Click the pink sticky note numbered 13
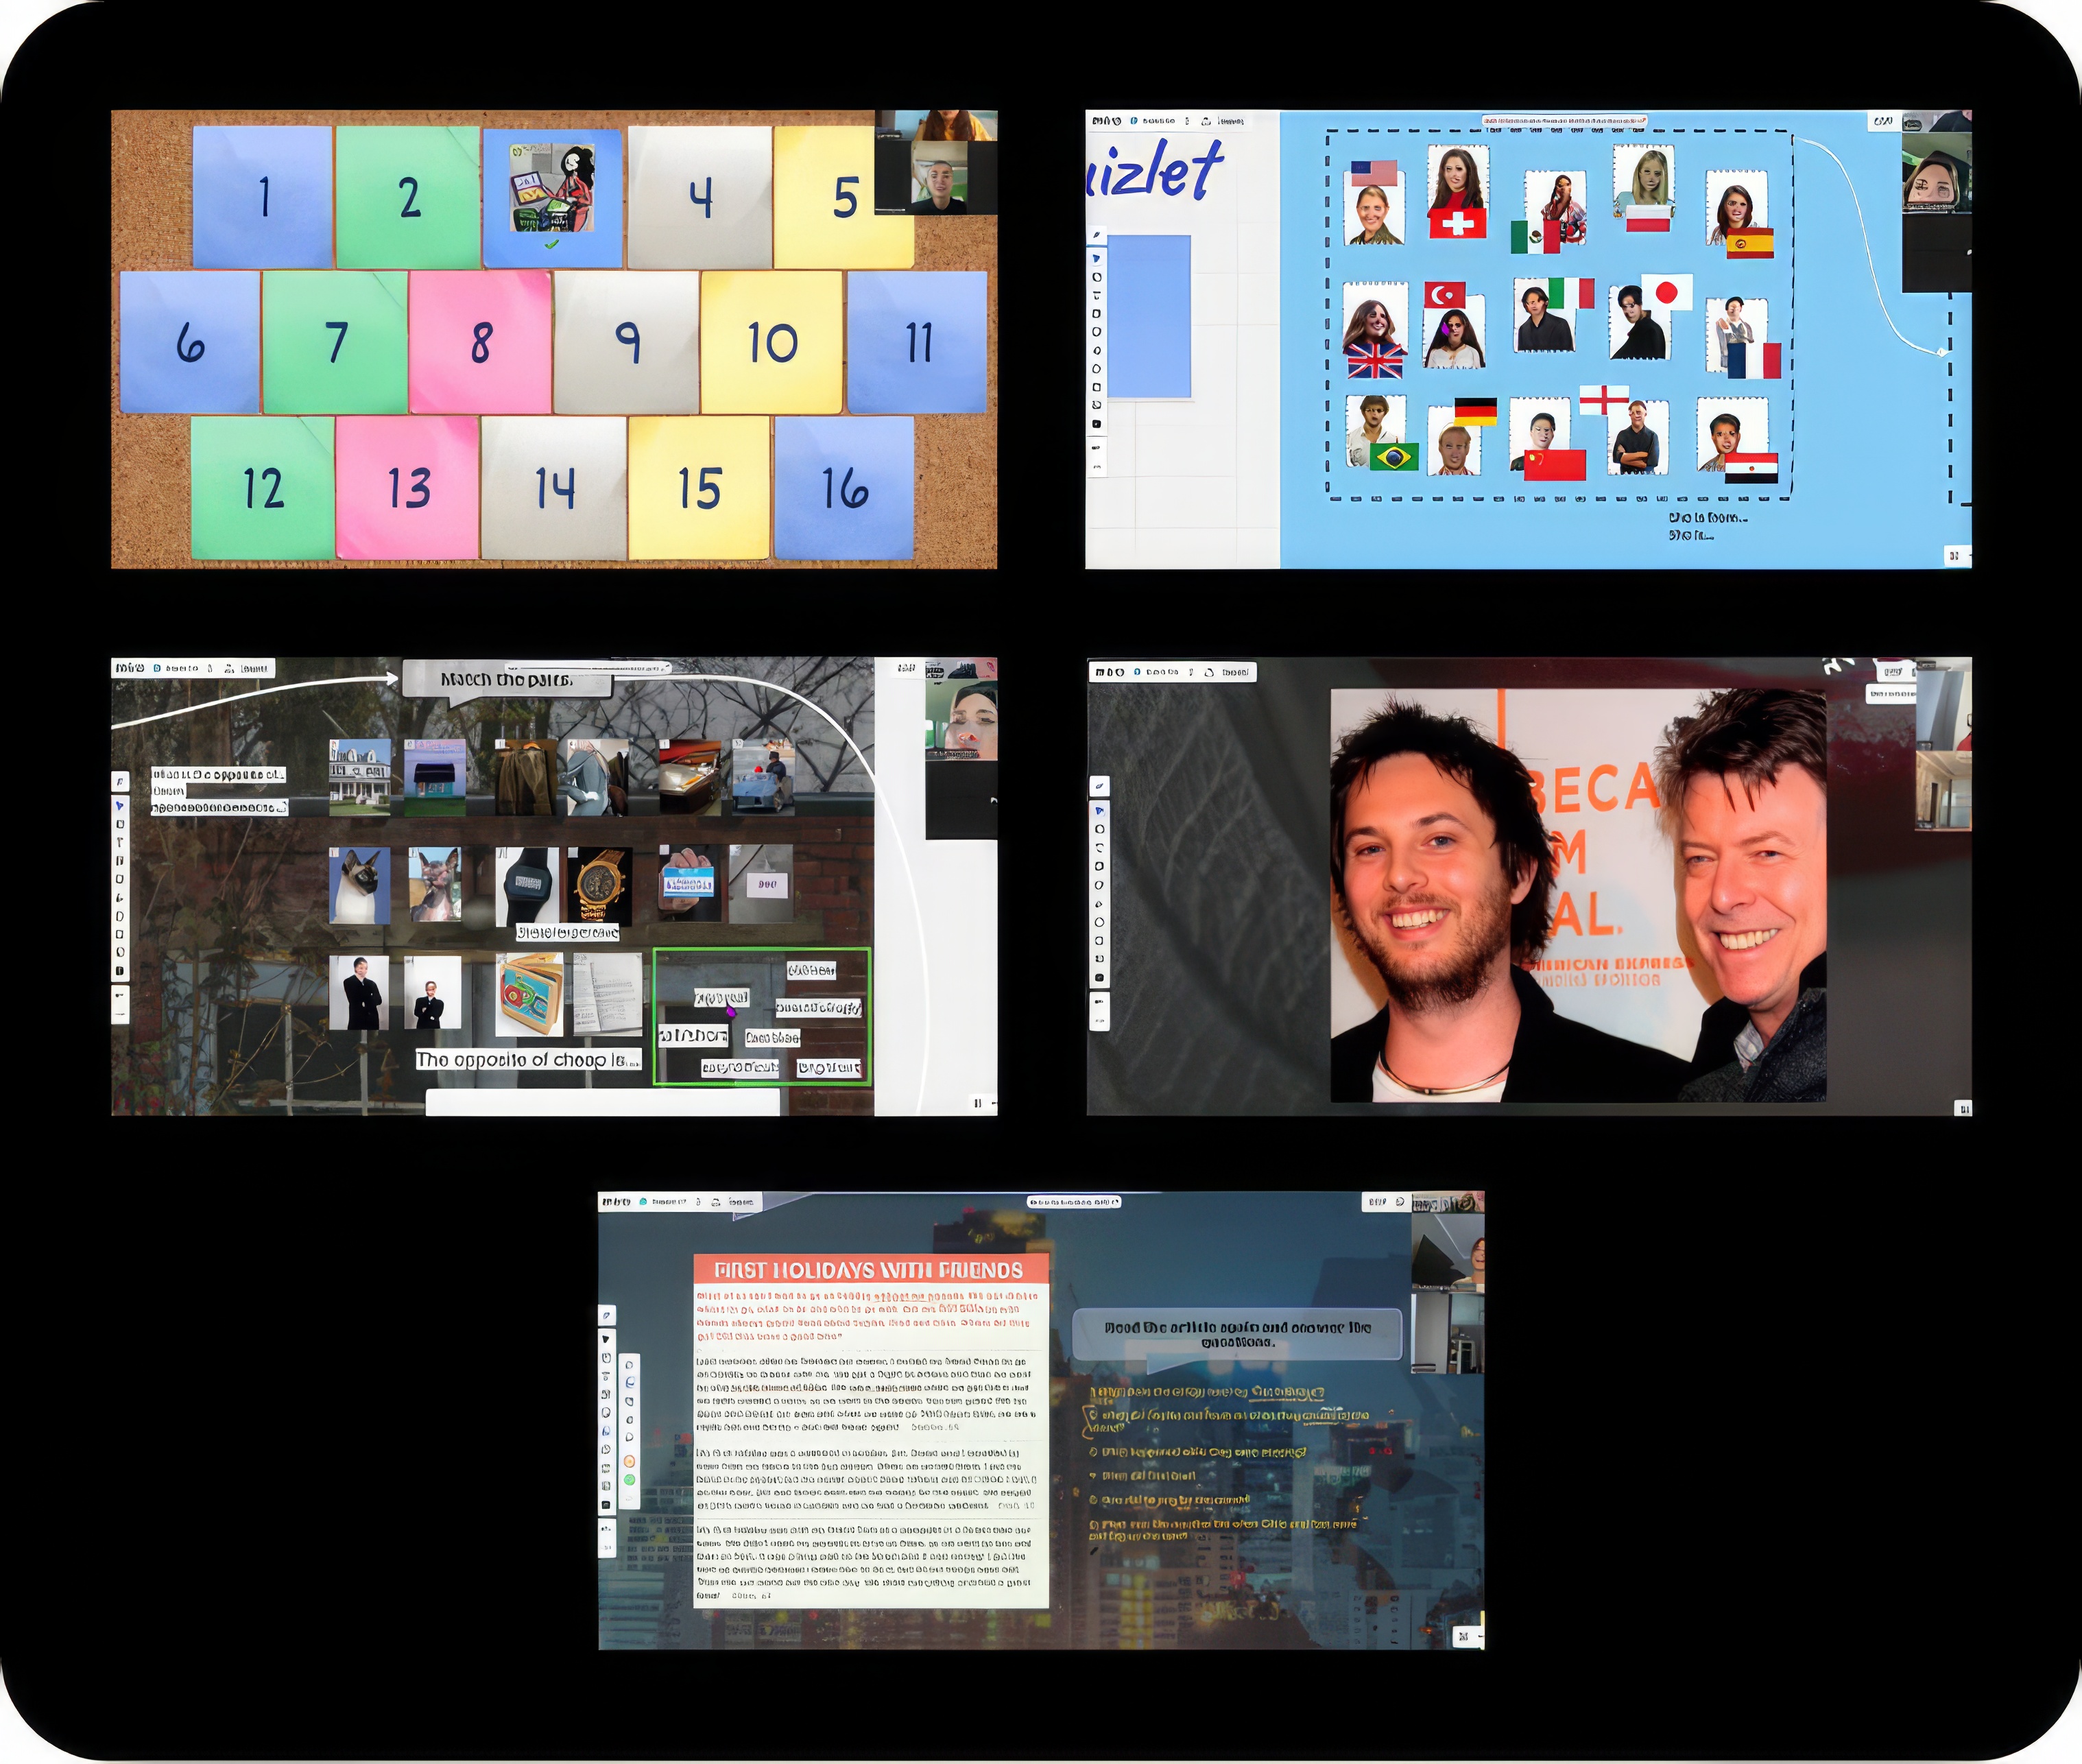 (408, 488)
